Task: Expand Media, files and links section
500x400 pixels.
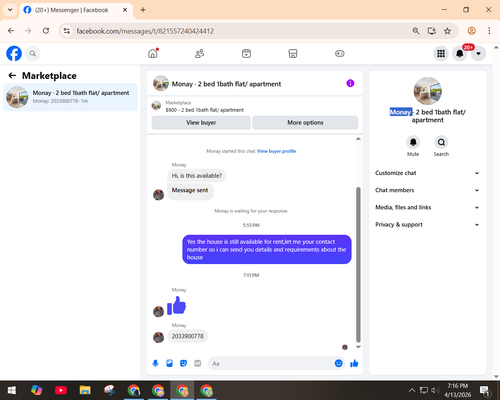Action: tap(427, 207)
